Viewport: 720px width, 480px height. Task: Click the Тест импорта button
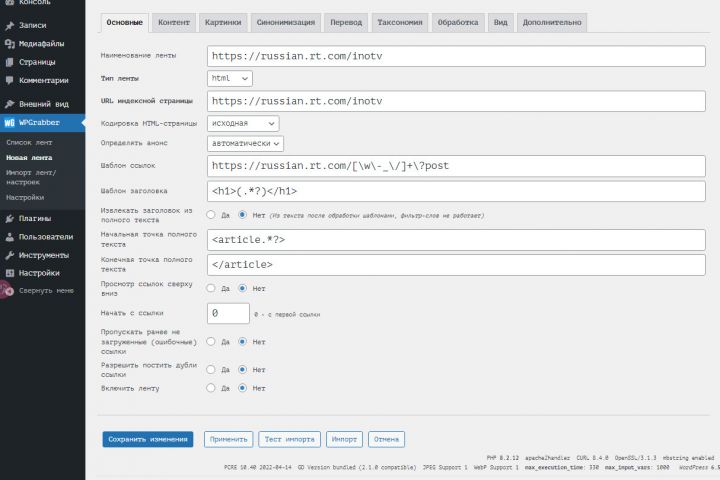(x=289, y=440)
